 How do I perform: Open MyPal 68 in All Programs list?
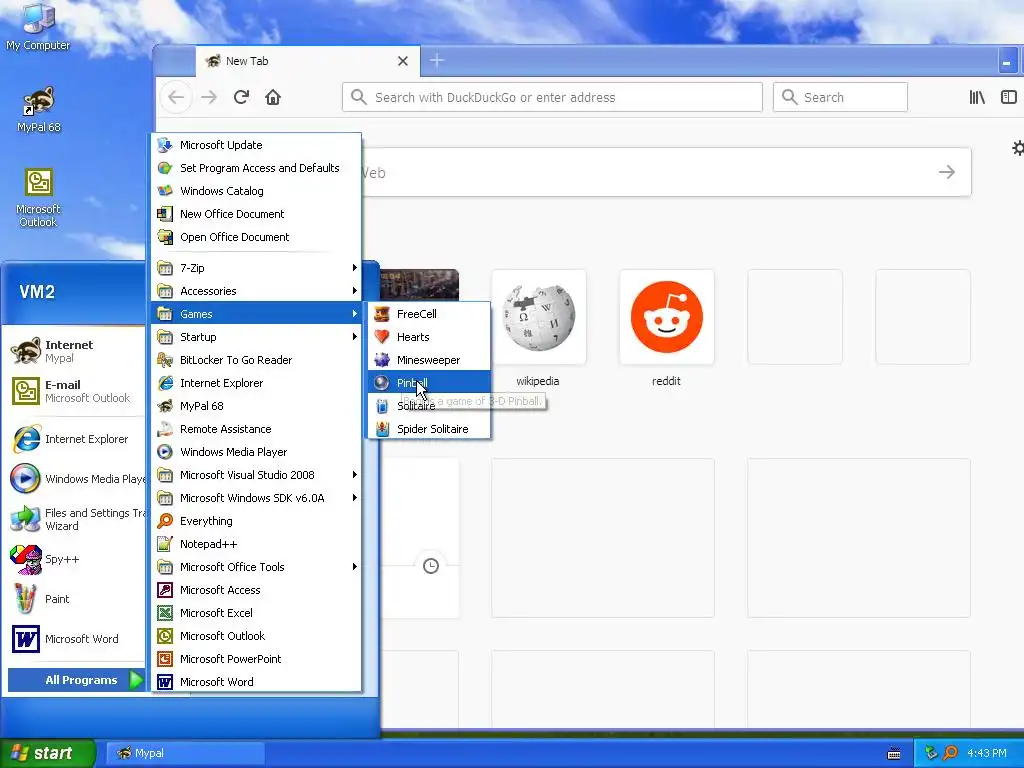click(257, 406)
